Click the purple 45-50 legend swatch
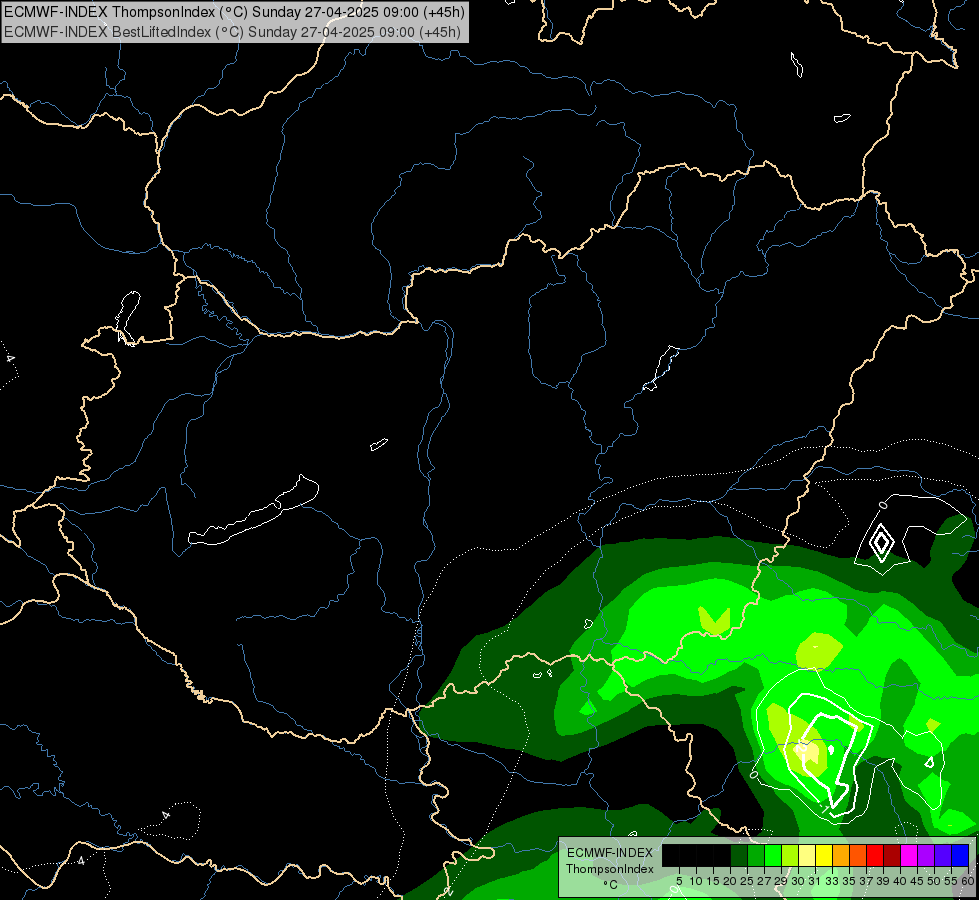979x900 pixels. (x=926, y=856)
